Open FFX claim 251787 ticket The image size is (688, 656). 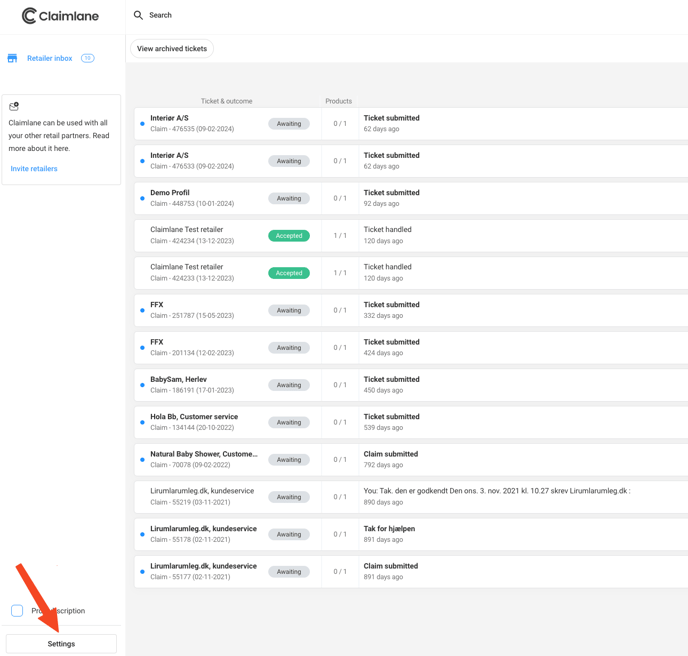[x=411, y=310]
